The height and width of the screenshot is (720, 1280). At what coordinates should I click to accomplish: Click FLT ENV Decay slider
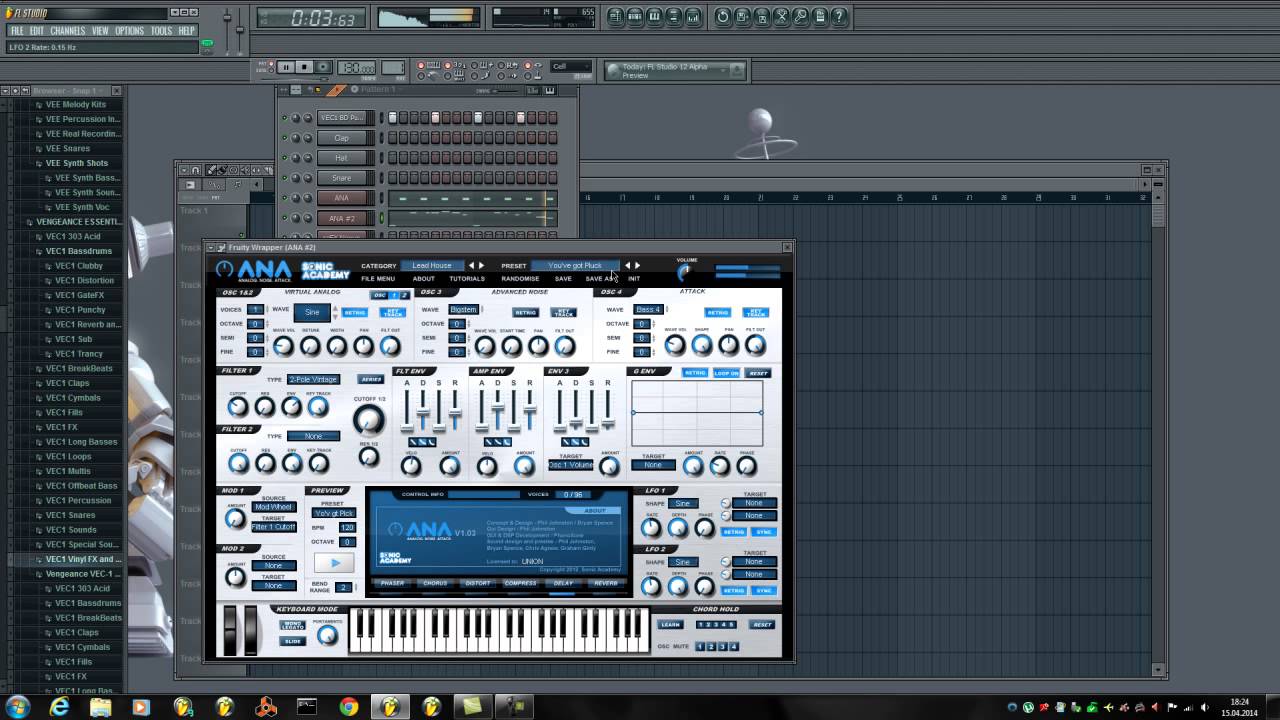(423, 414)
